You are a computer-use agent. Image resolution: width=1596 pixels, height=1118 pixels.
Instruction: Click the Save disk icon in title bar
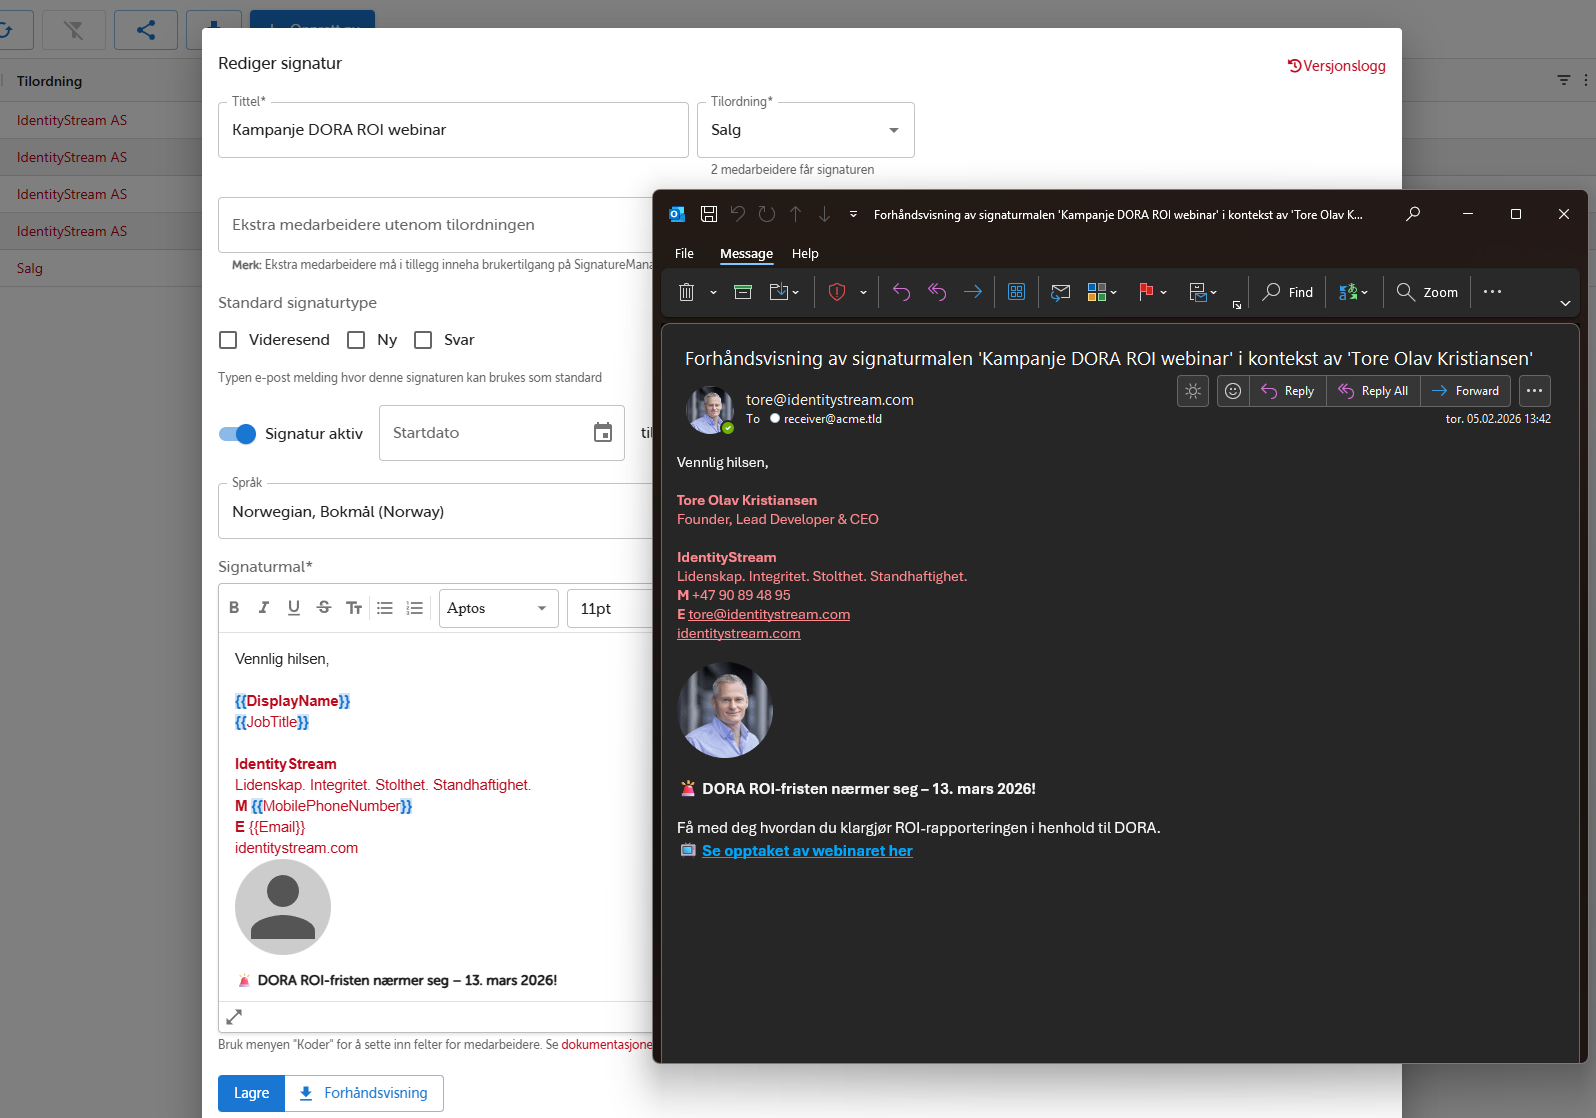pyautogui.click(x=709, y=214)
